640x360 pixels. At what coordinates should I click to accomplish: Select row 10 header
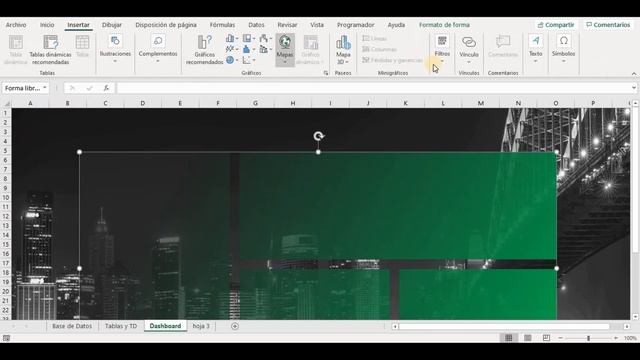click(6, 198)
